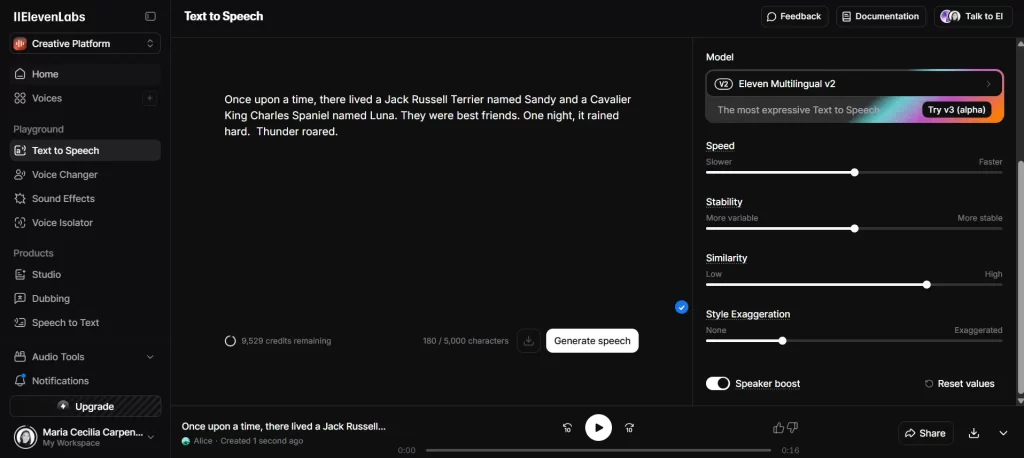This screenshot has width=1024, height=458.
Task: Click the Stability slider handle
Action: coord(854,228)
